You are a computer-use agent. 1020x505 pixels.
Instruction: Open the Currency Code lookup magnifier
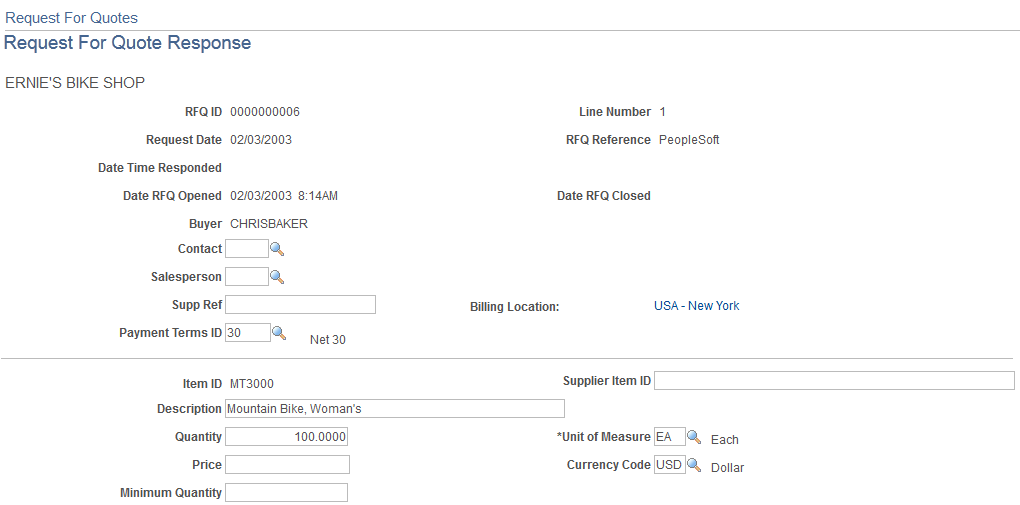(694, 465)
